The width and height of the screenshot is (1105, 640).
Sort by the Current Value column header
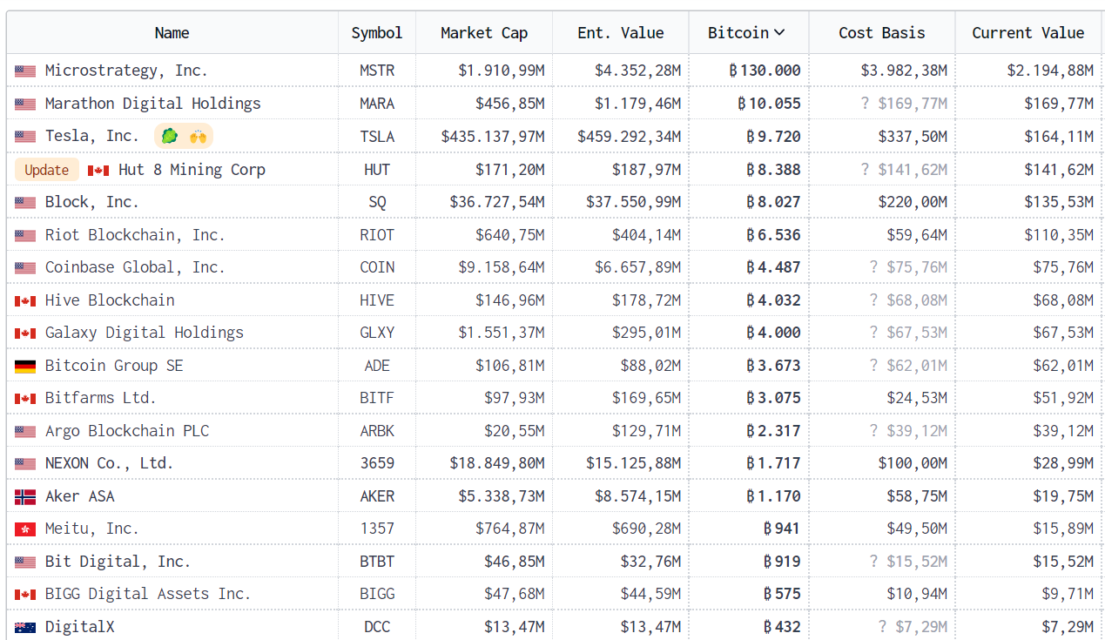point(1027,32)
